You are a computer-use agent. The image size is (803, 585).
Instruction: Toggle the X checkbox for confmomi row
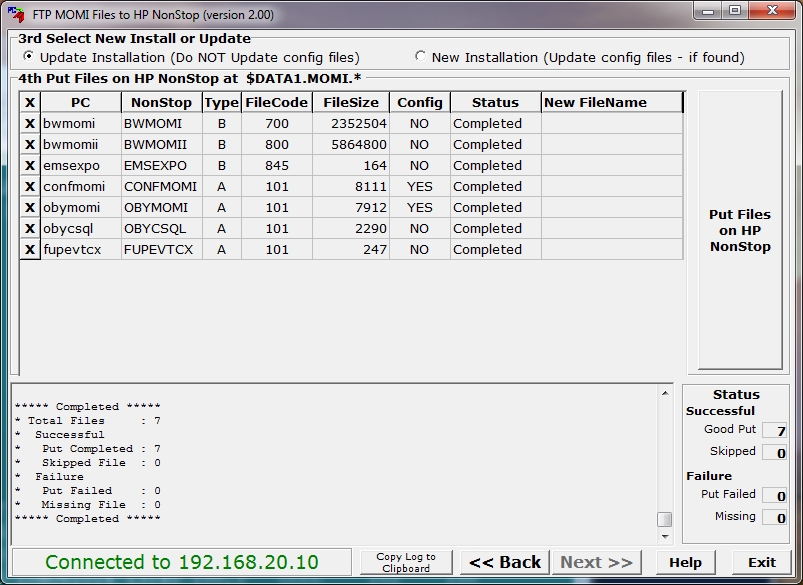tap(30, 187)
